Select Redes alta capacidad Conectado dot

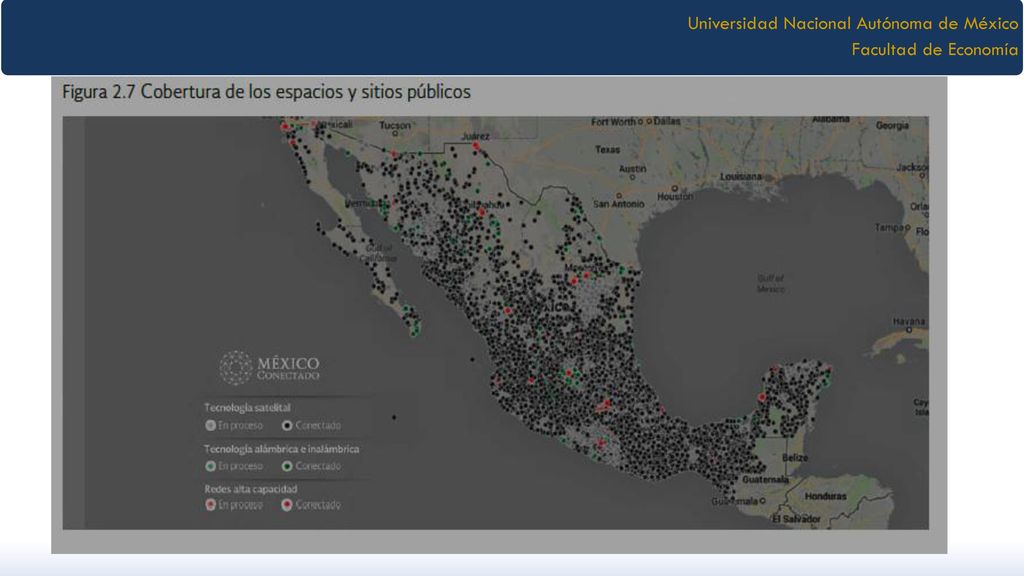[287, 504]
